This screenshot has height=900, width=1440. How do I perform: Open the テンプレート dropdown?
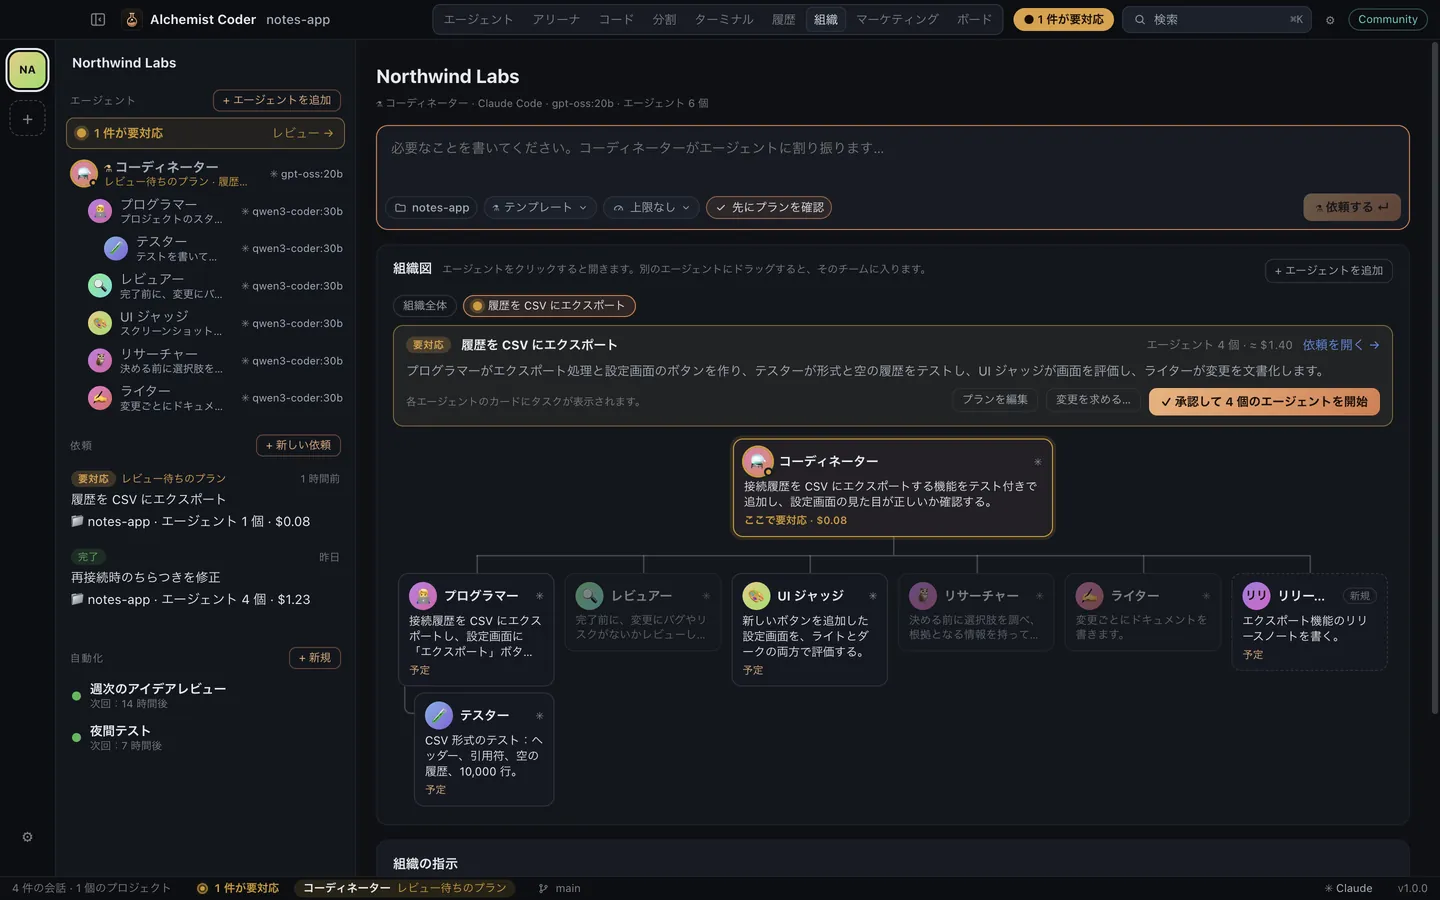coord(540,207)
